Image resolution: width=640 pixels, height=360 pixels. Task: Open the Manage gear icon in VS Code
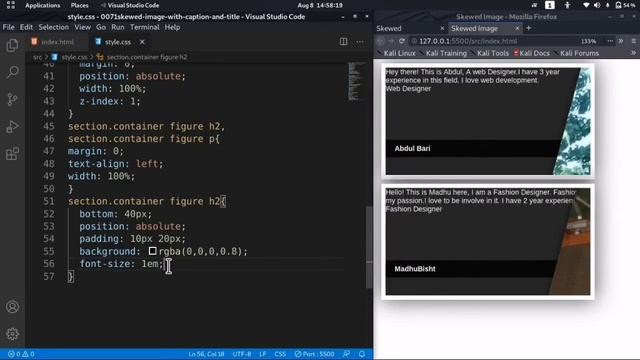(x=12, y=334)
